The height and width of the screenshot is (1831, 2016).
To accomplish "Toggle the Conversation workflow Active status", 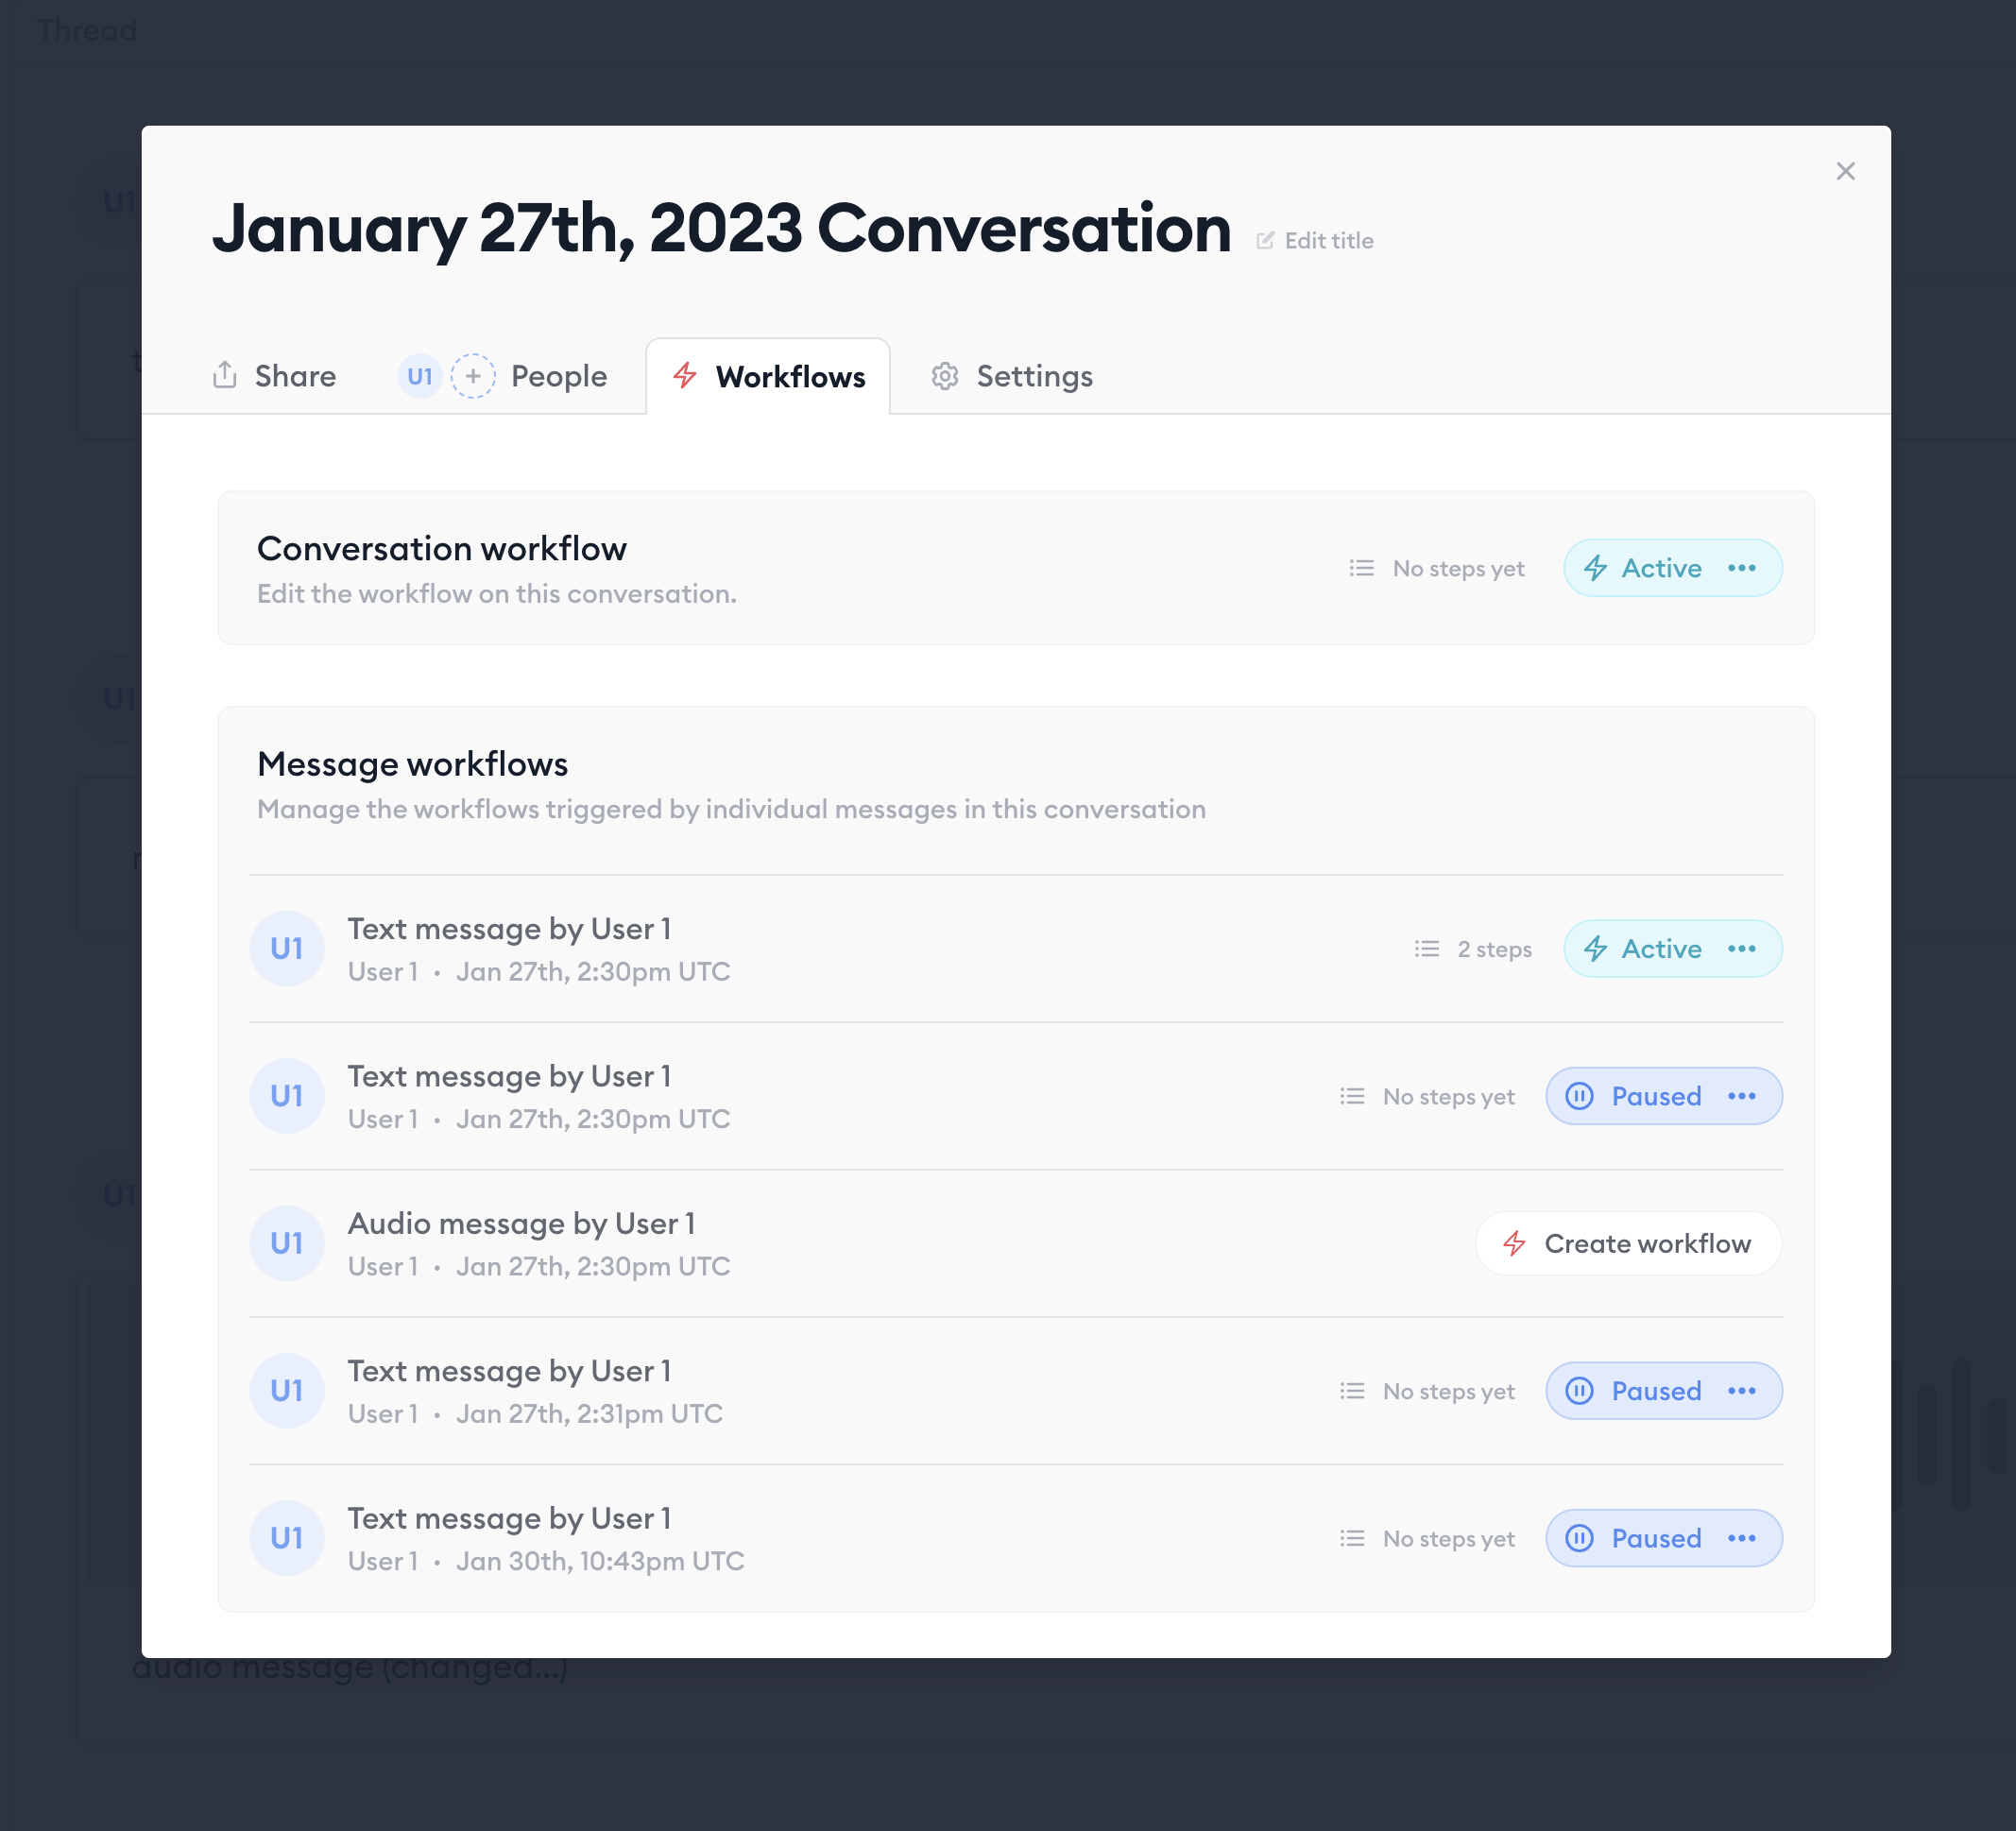I will coord(1643,568).
